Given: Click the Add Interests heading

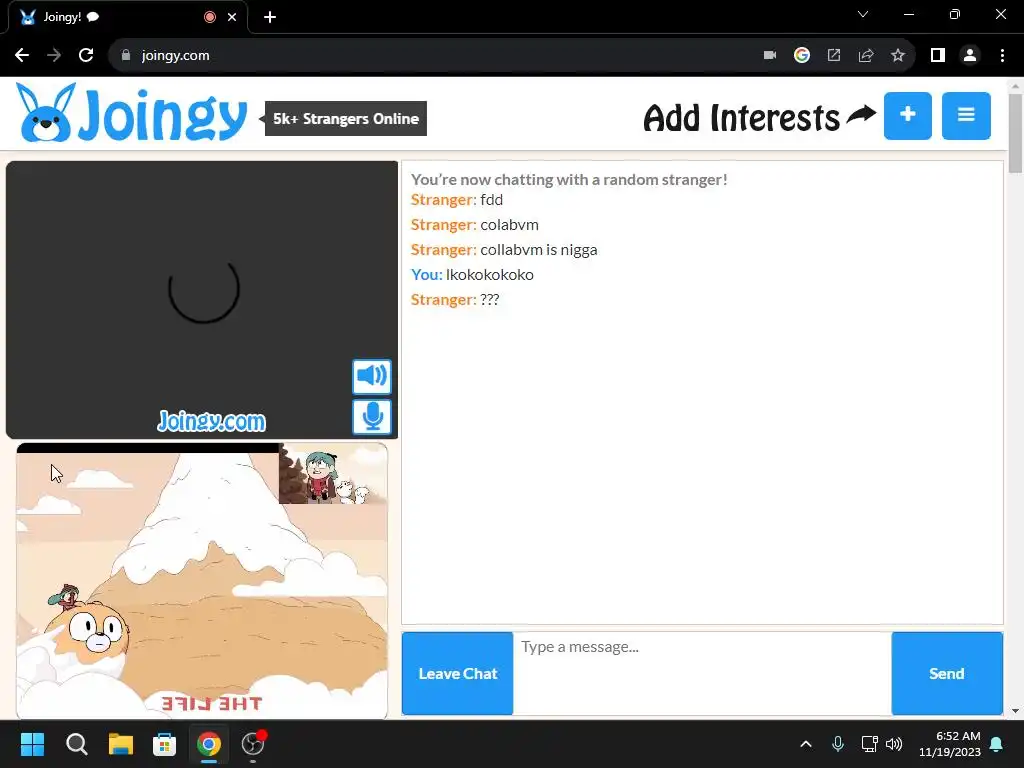Looking at the screenshot, I should [741, 118].
